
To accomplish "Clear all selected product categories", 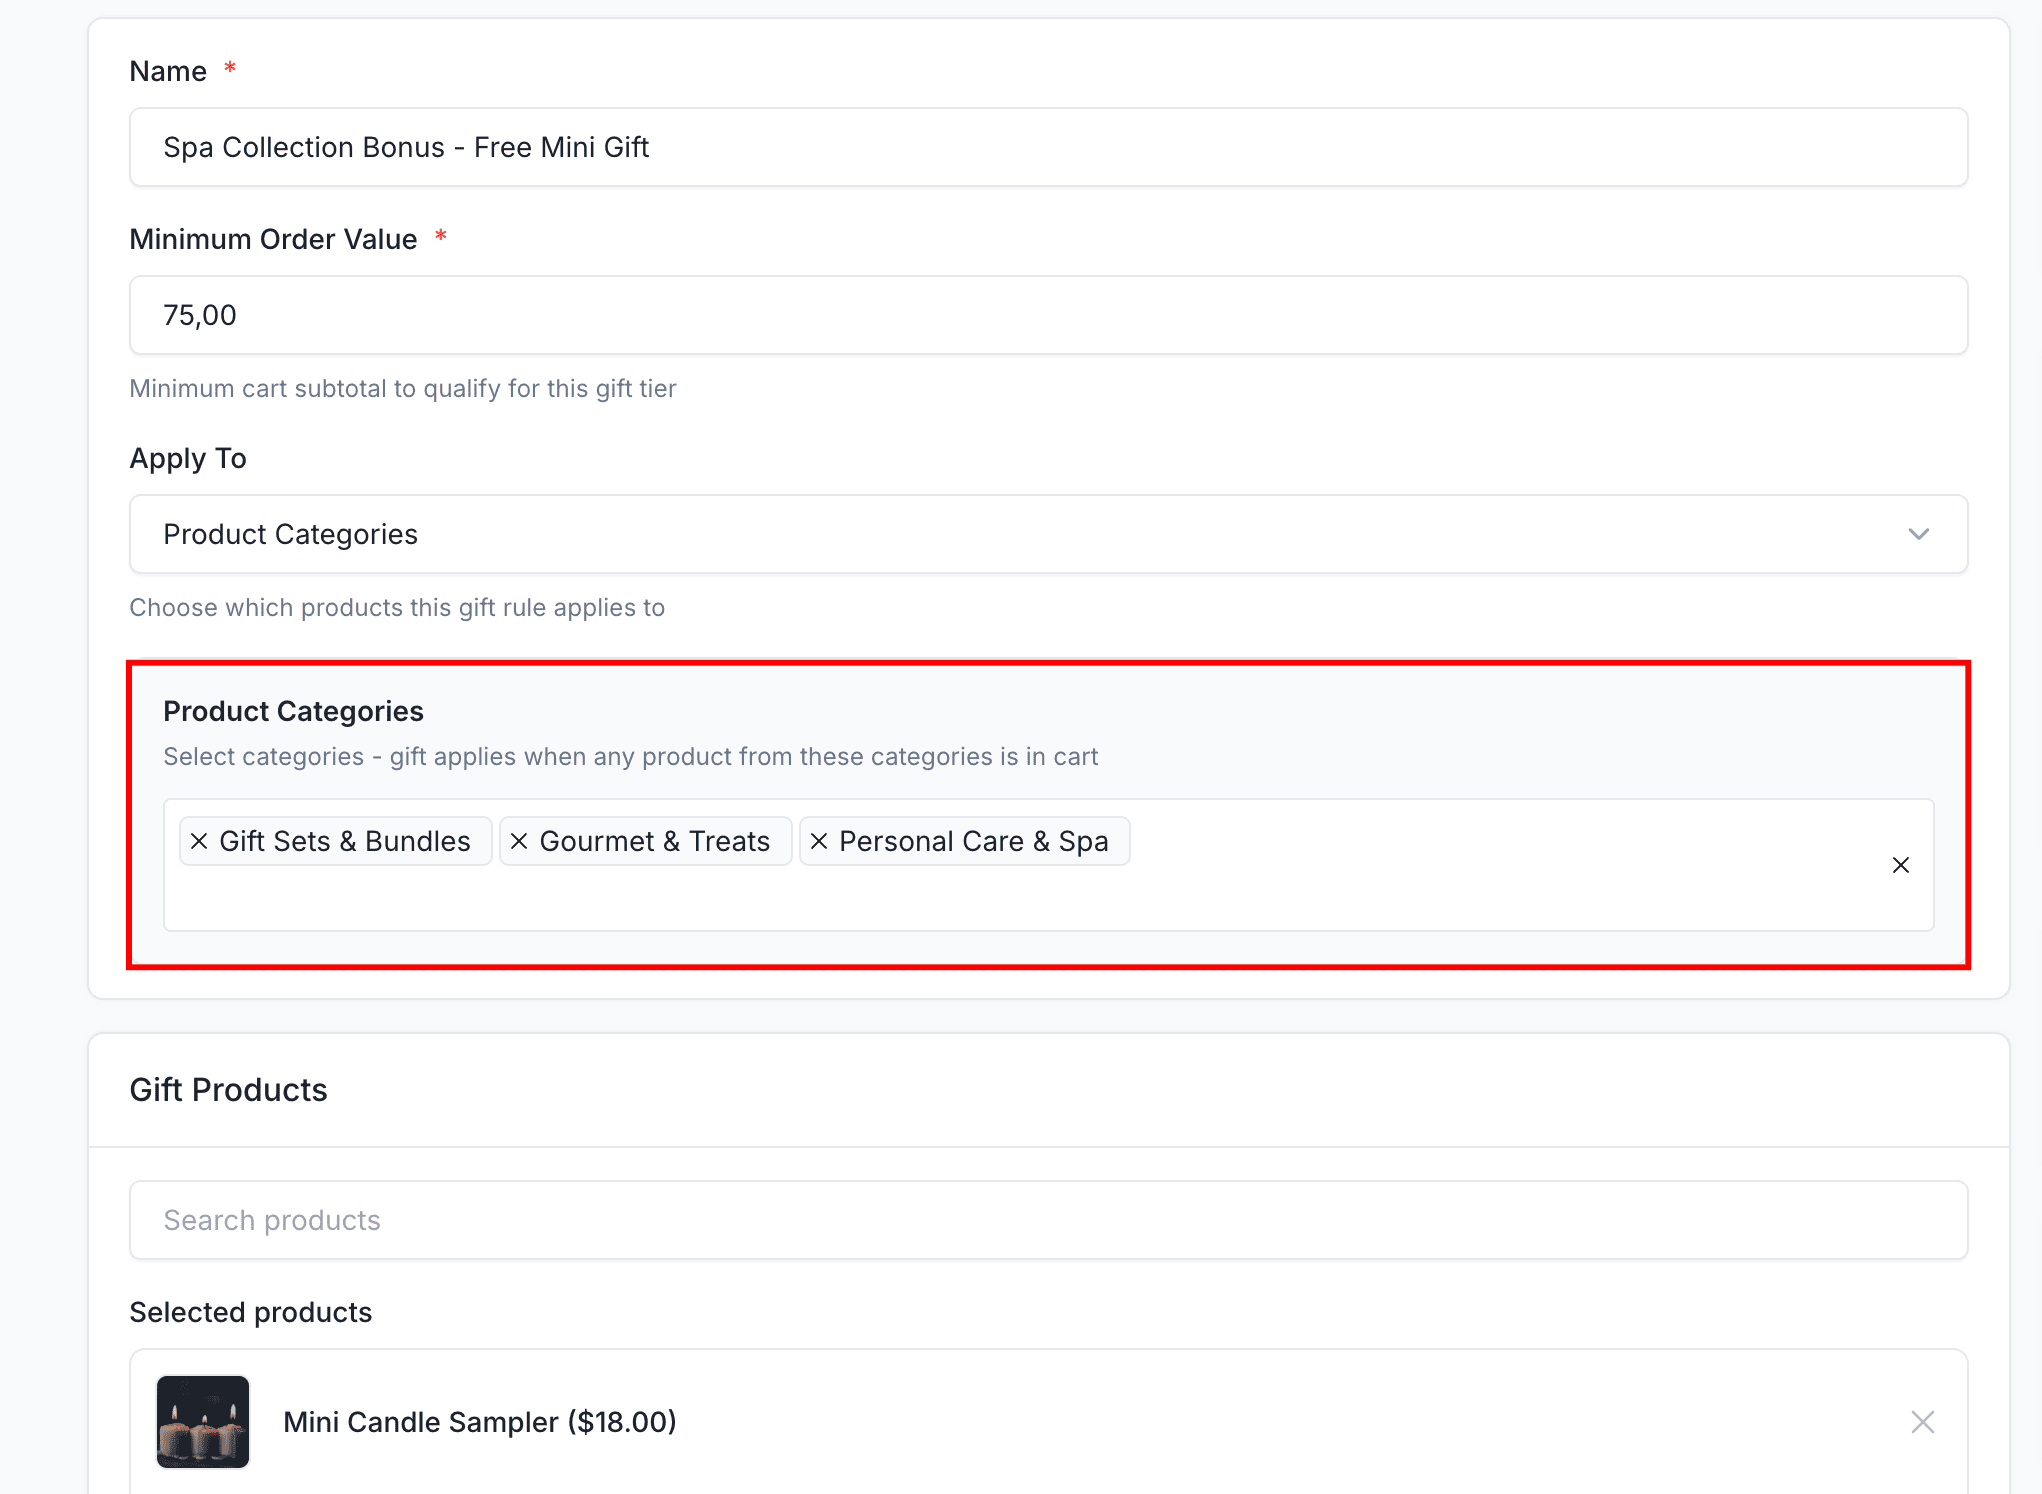I will tap(1900, 865).
